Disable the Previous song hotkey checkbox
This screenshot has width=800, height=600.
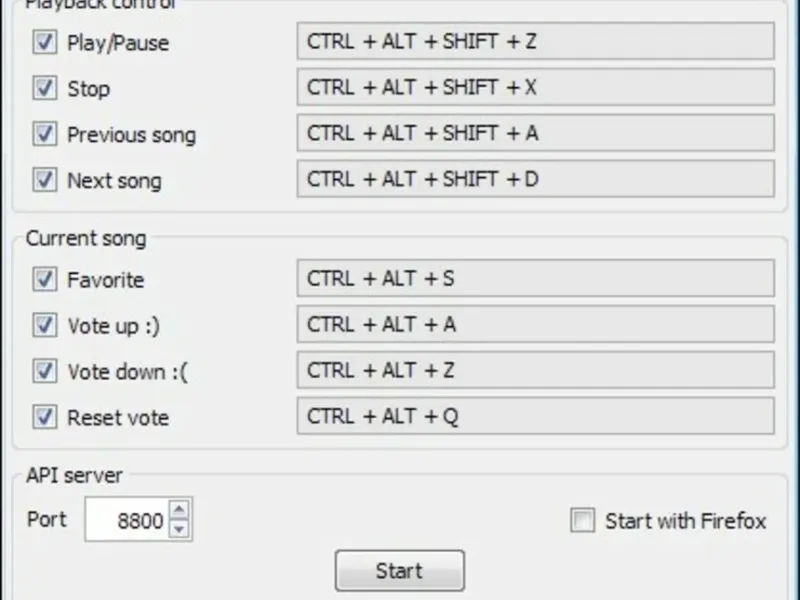pyautogui.click(x=45, y=134)
